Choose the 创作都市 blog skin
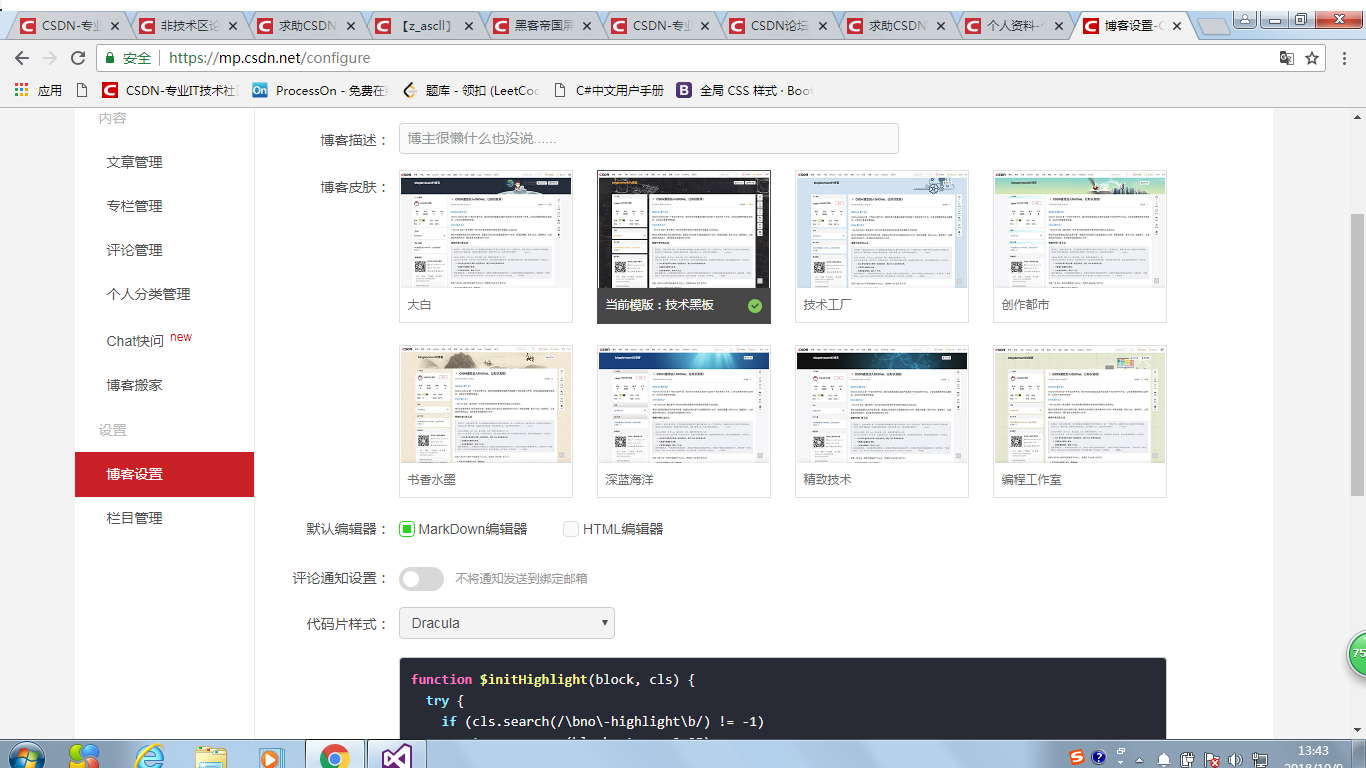The image size is (1366, 768). [1080, 246]
